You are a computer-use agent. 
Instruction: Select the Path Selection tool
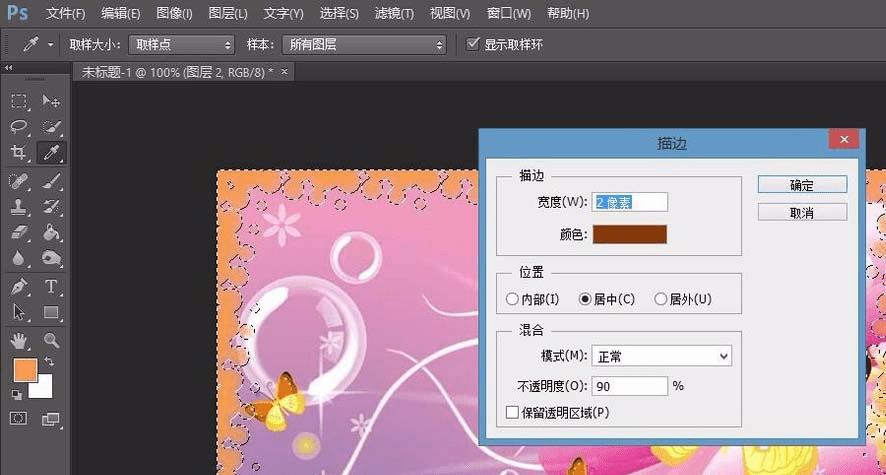click(x=19, y=312)
